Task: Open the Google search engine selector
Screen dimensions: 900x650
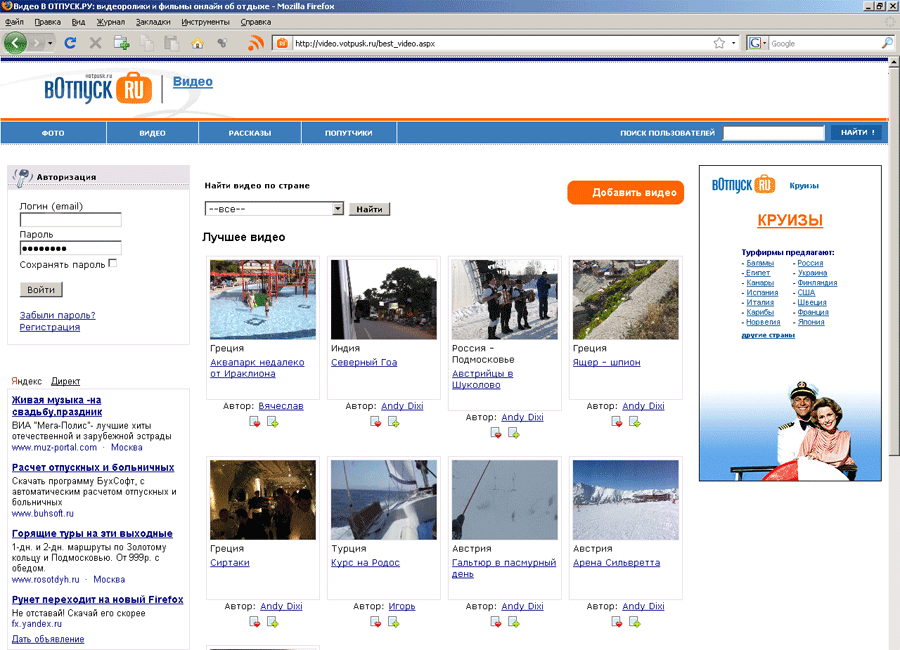Action: click(758, 43)
